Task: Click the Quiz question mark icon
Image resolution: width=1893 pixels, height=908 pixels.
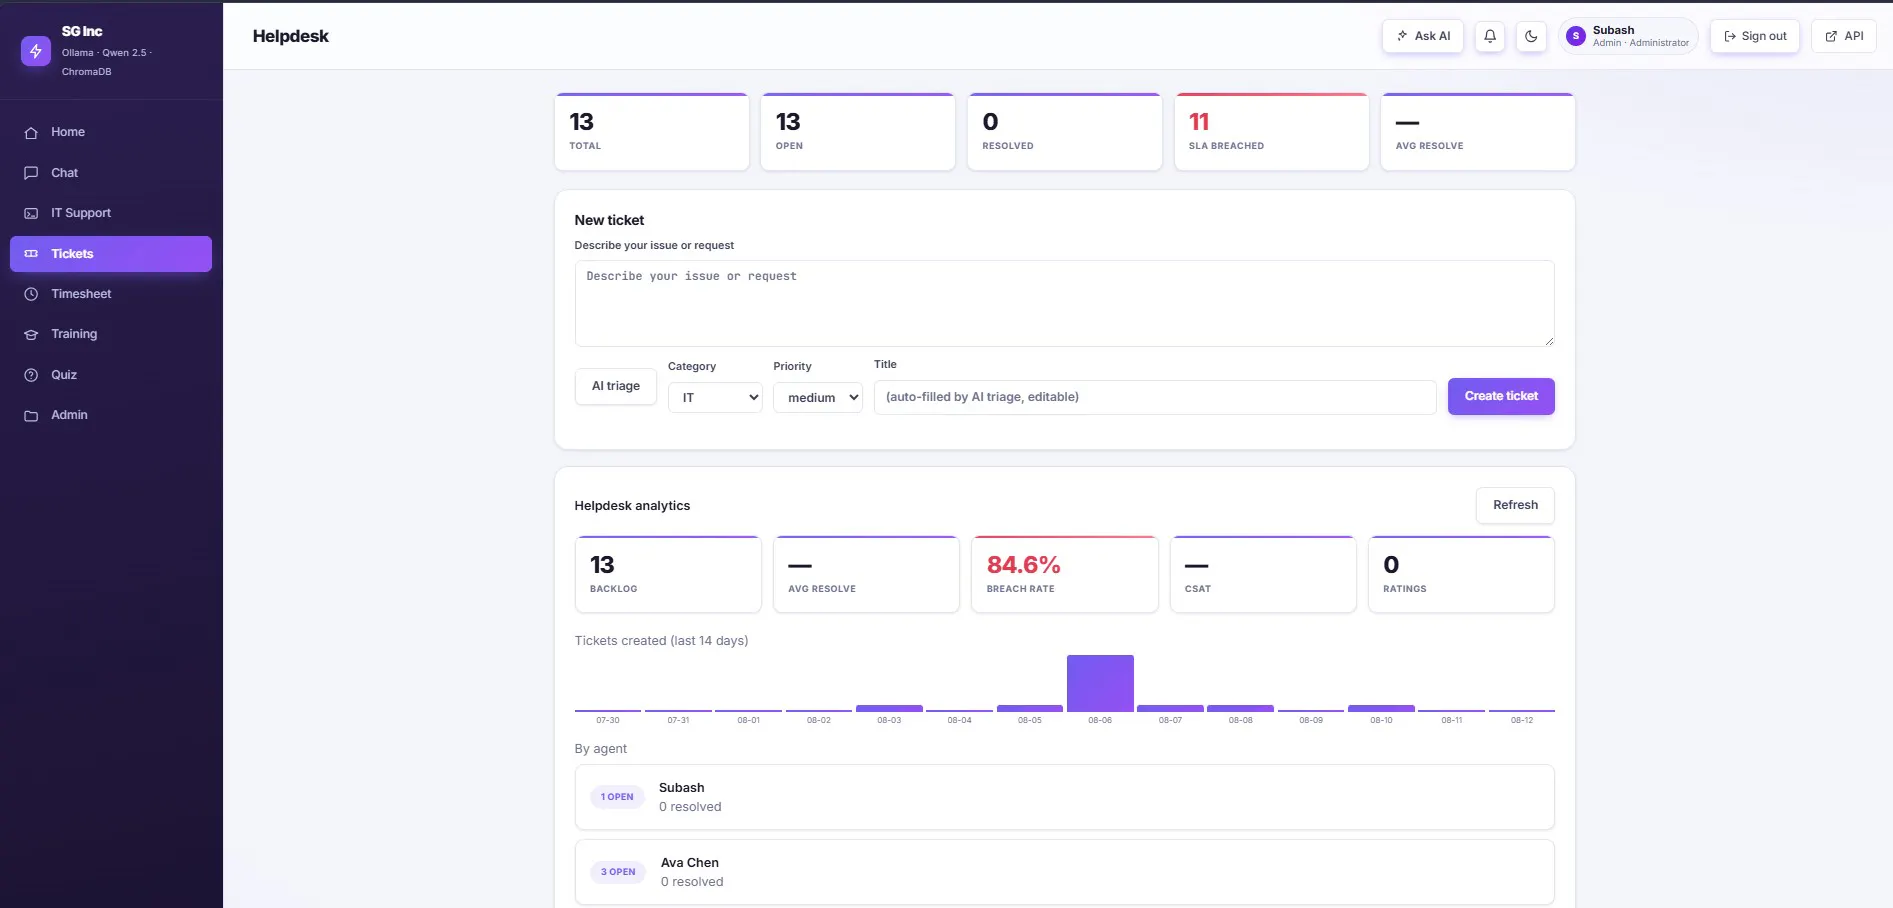Action: tap(31, 375)
